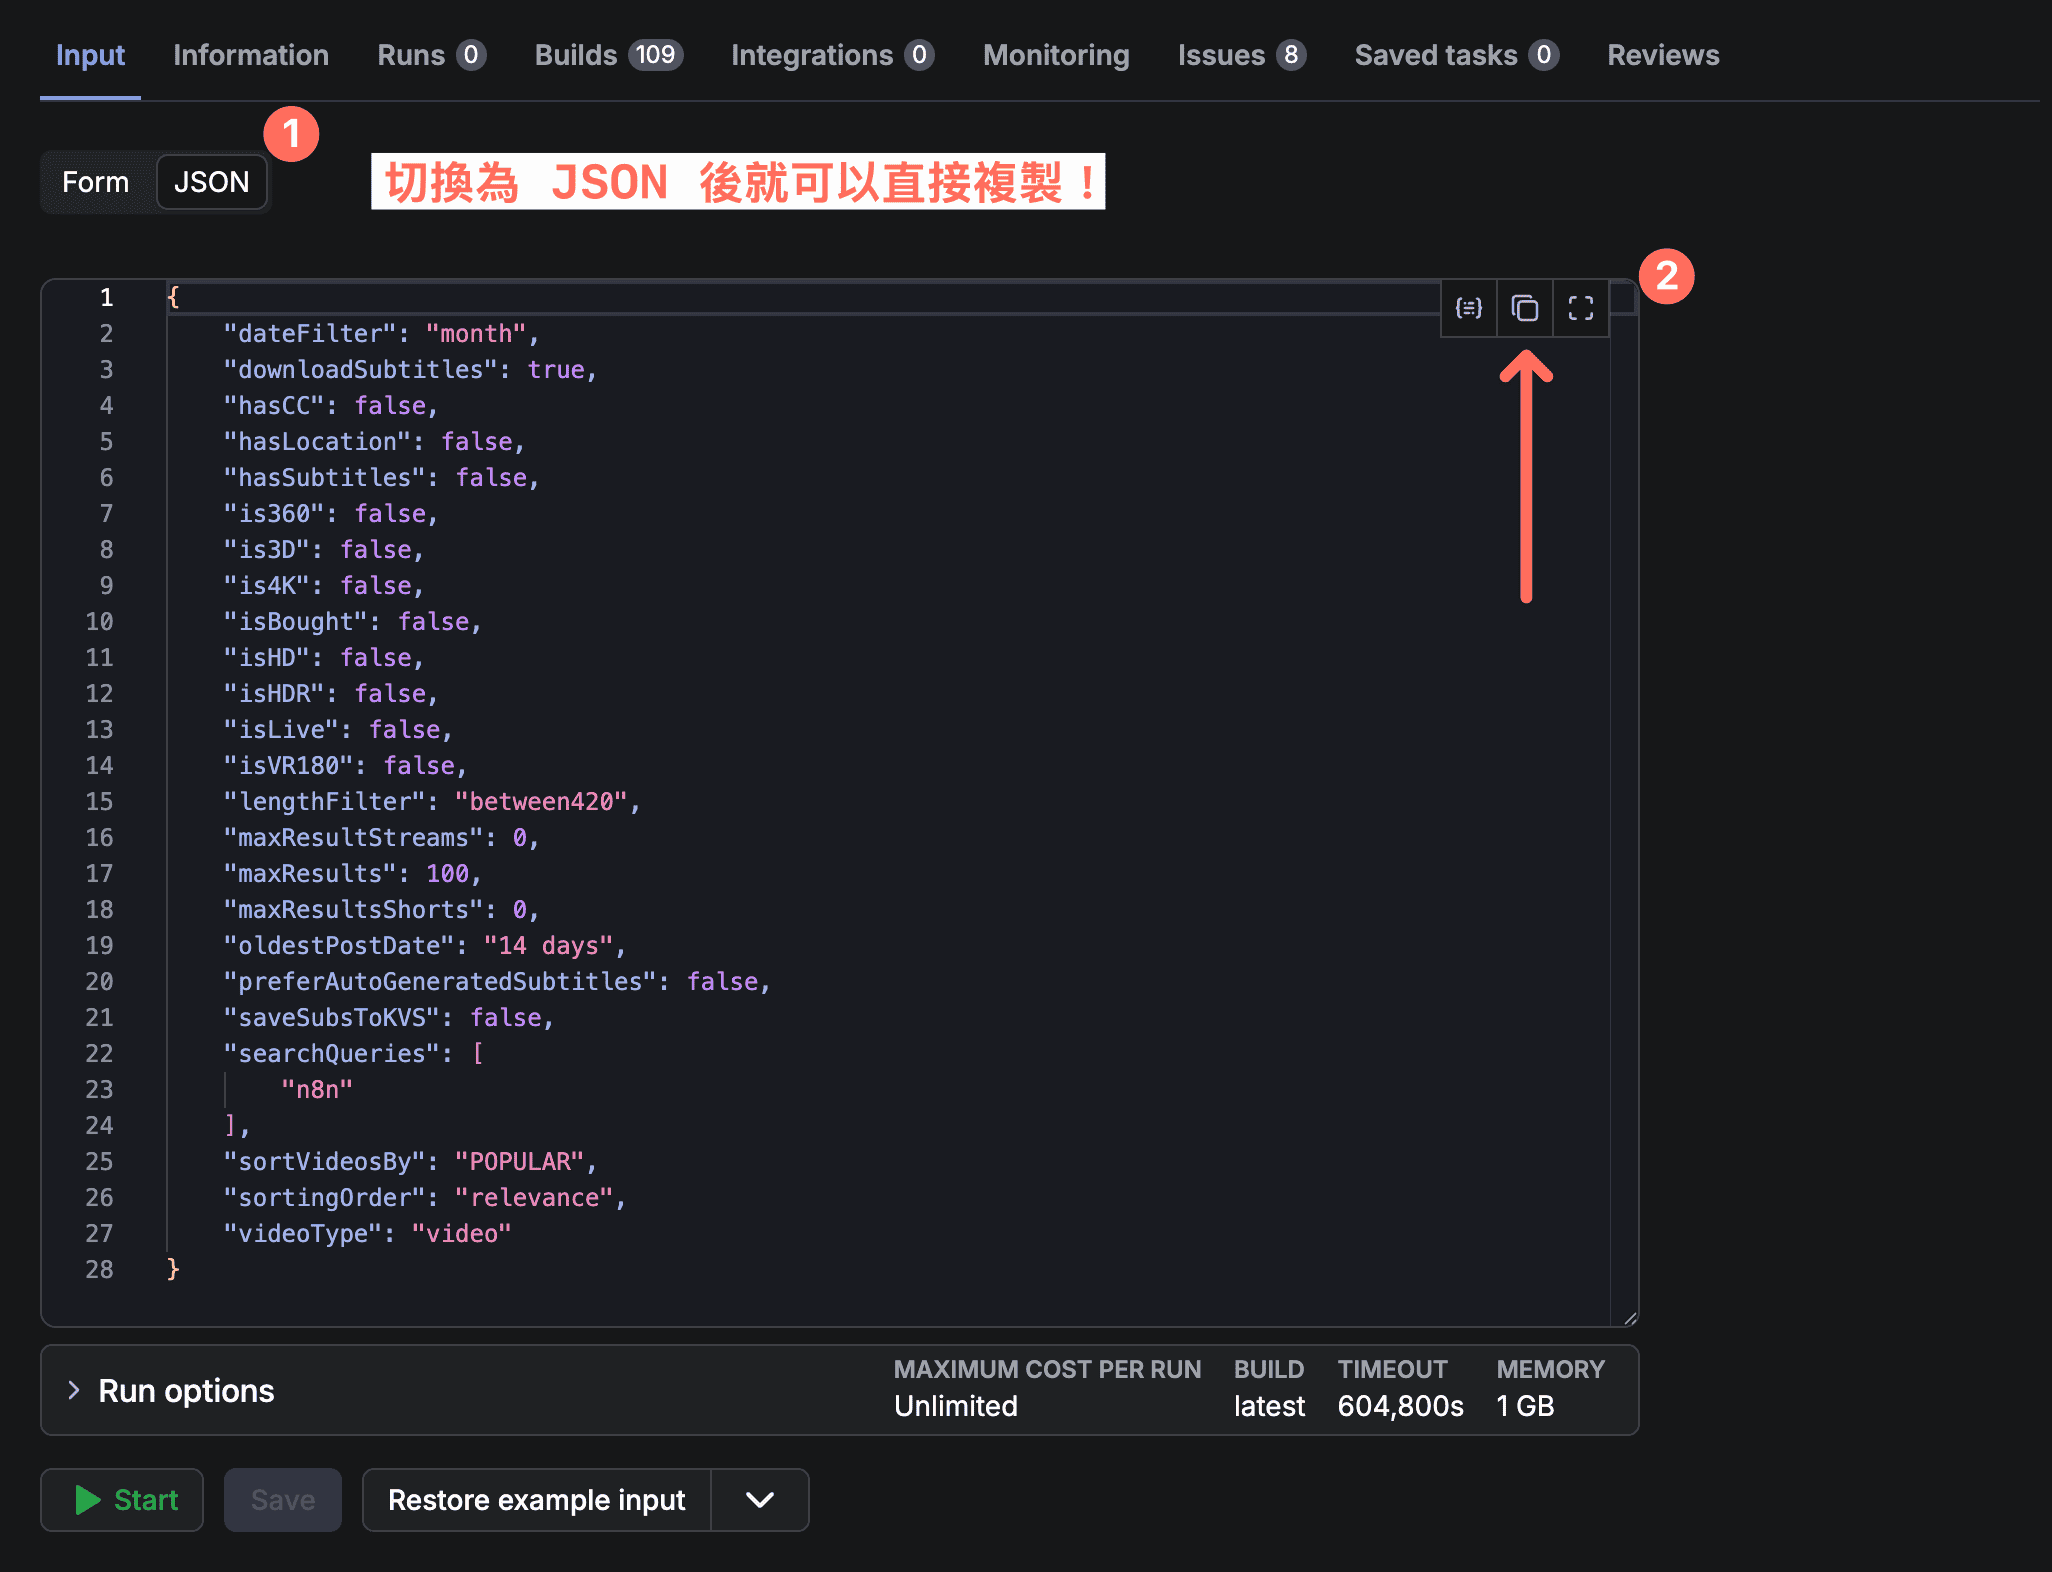Click the green Start play icon
Image resolution: width=2052 pixels, height=1572 pixels.
click(88, 1500)
